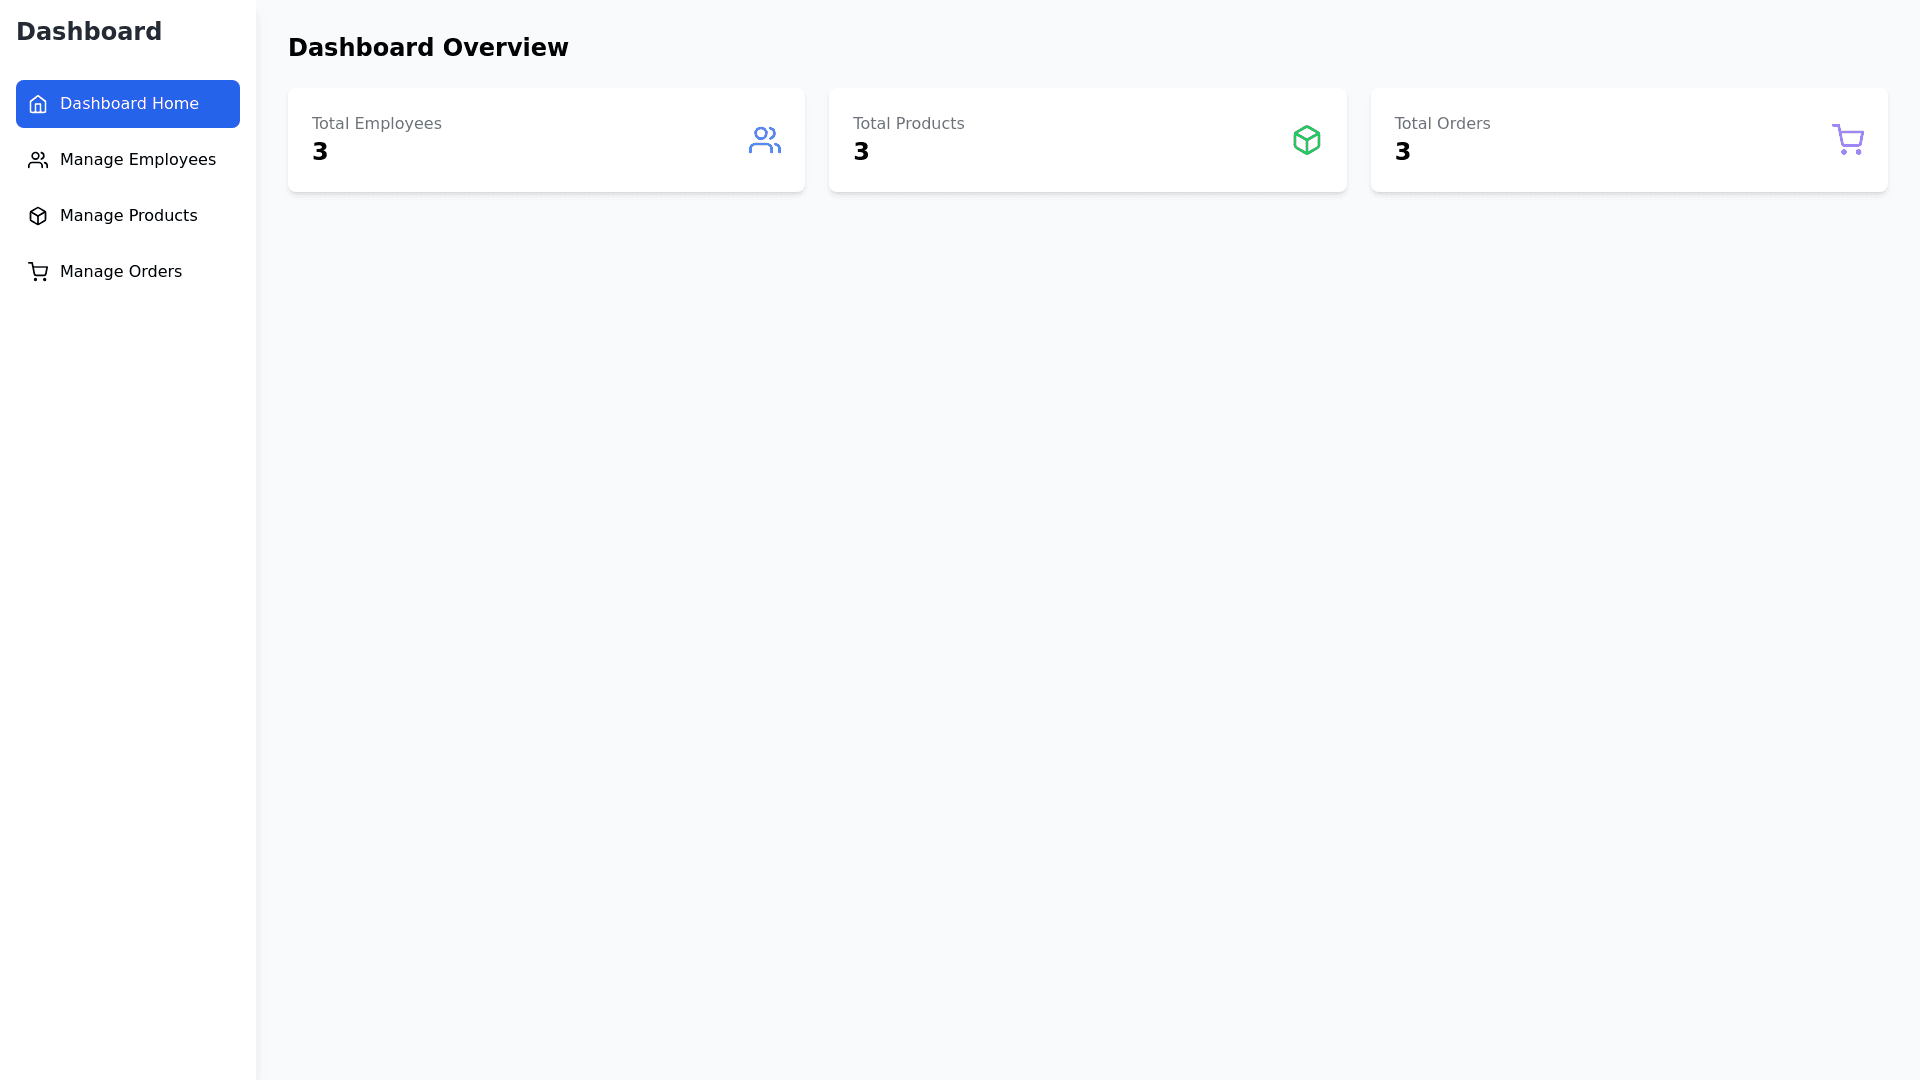Click the Total Employees count number

[320, 152]
